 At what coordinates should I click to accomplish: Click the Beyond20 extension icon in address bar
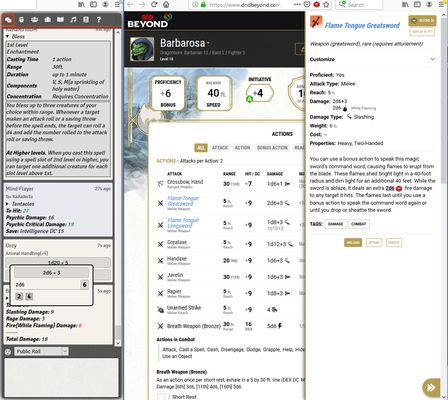click(317, 5)
